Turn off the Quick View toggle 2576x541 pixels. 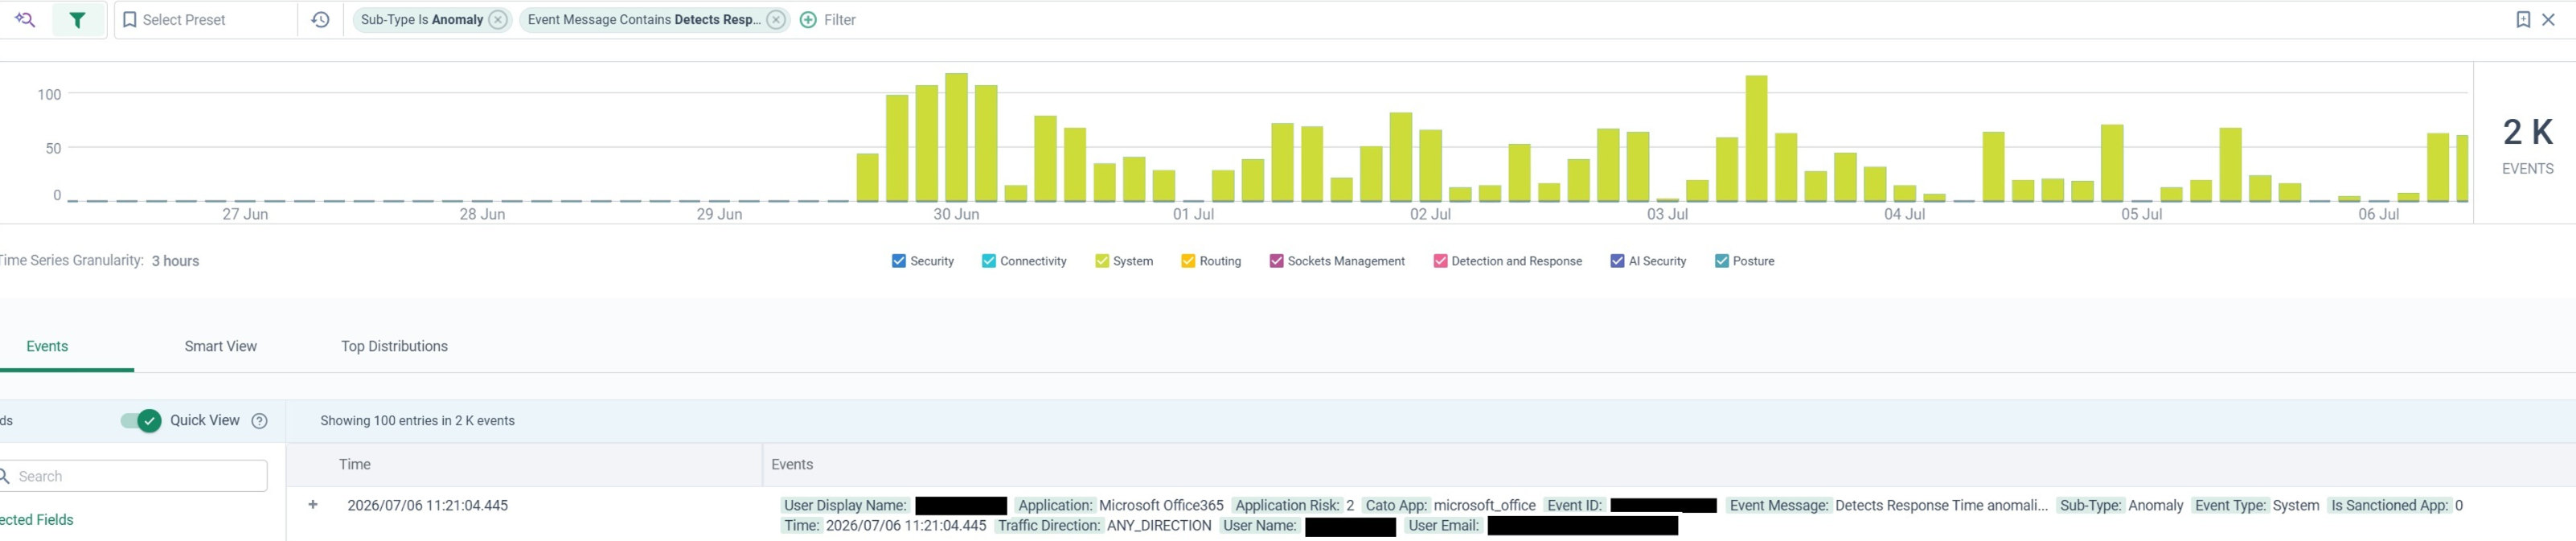click(141, 421)
